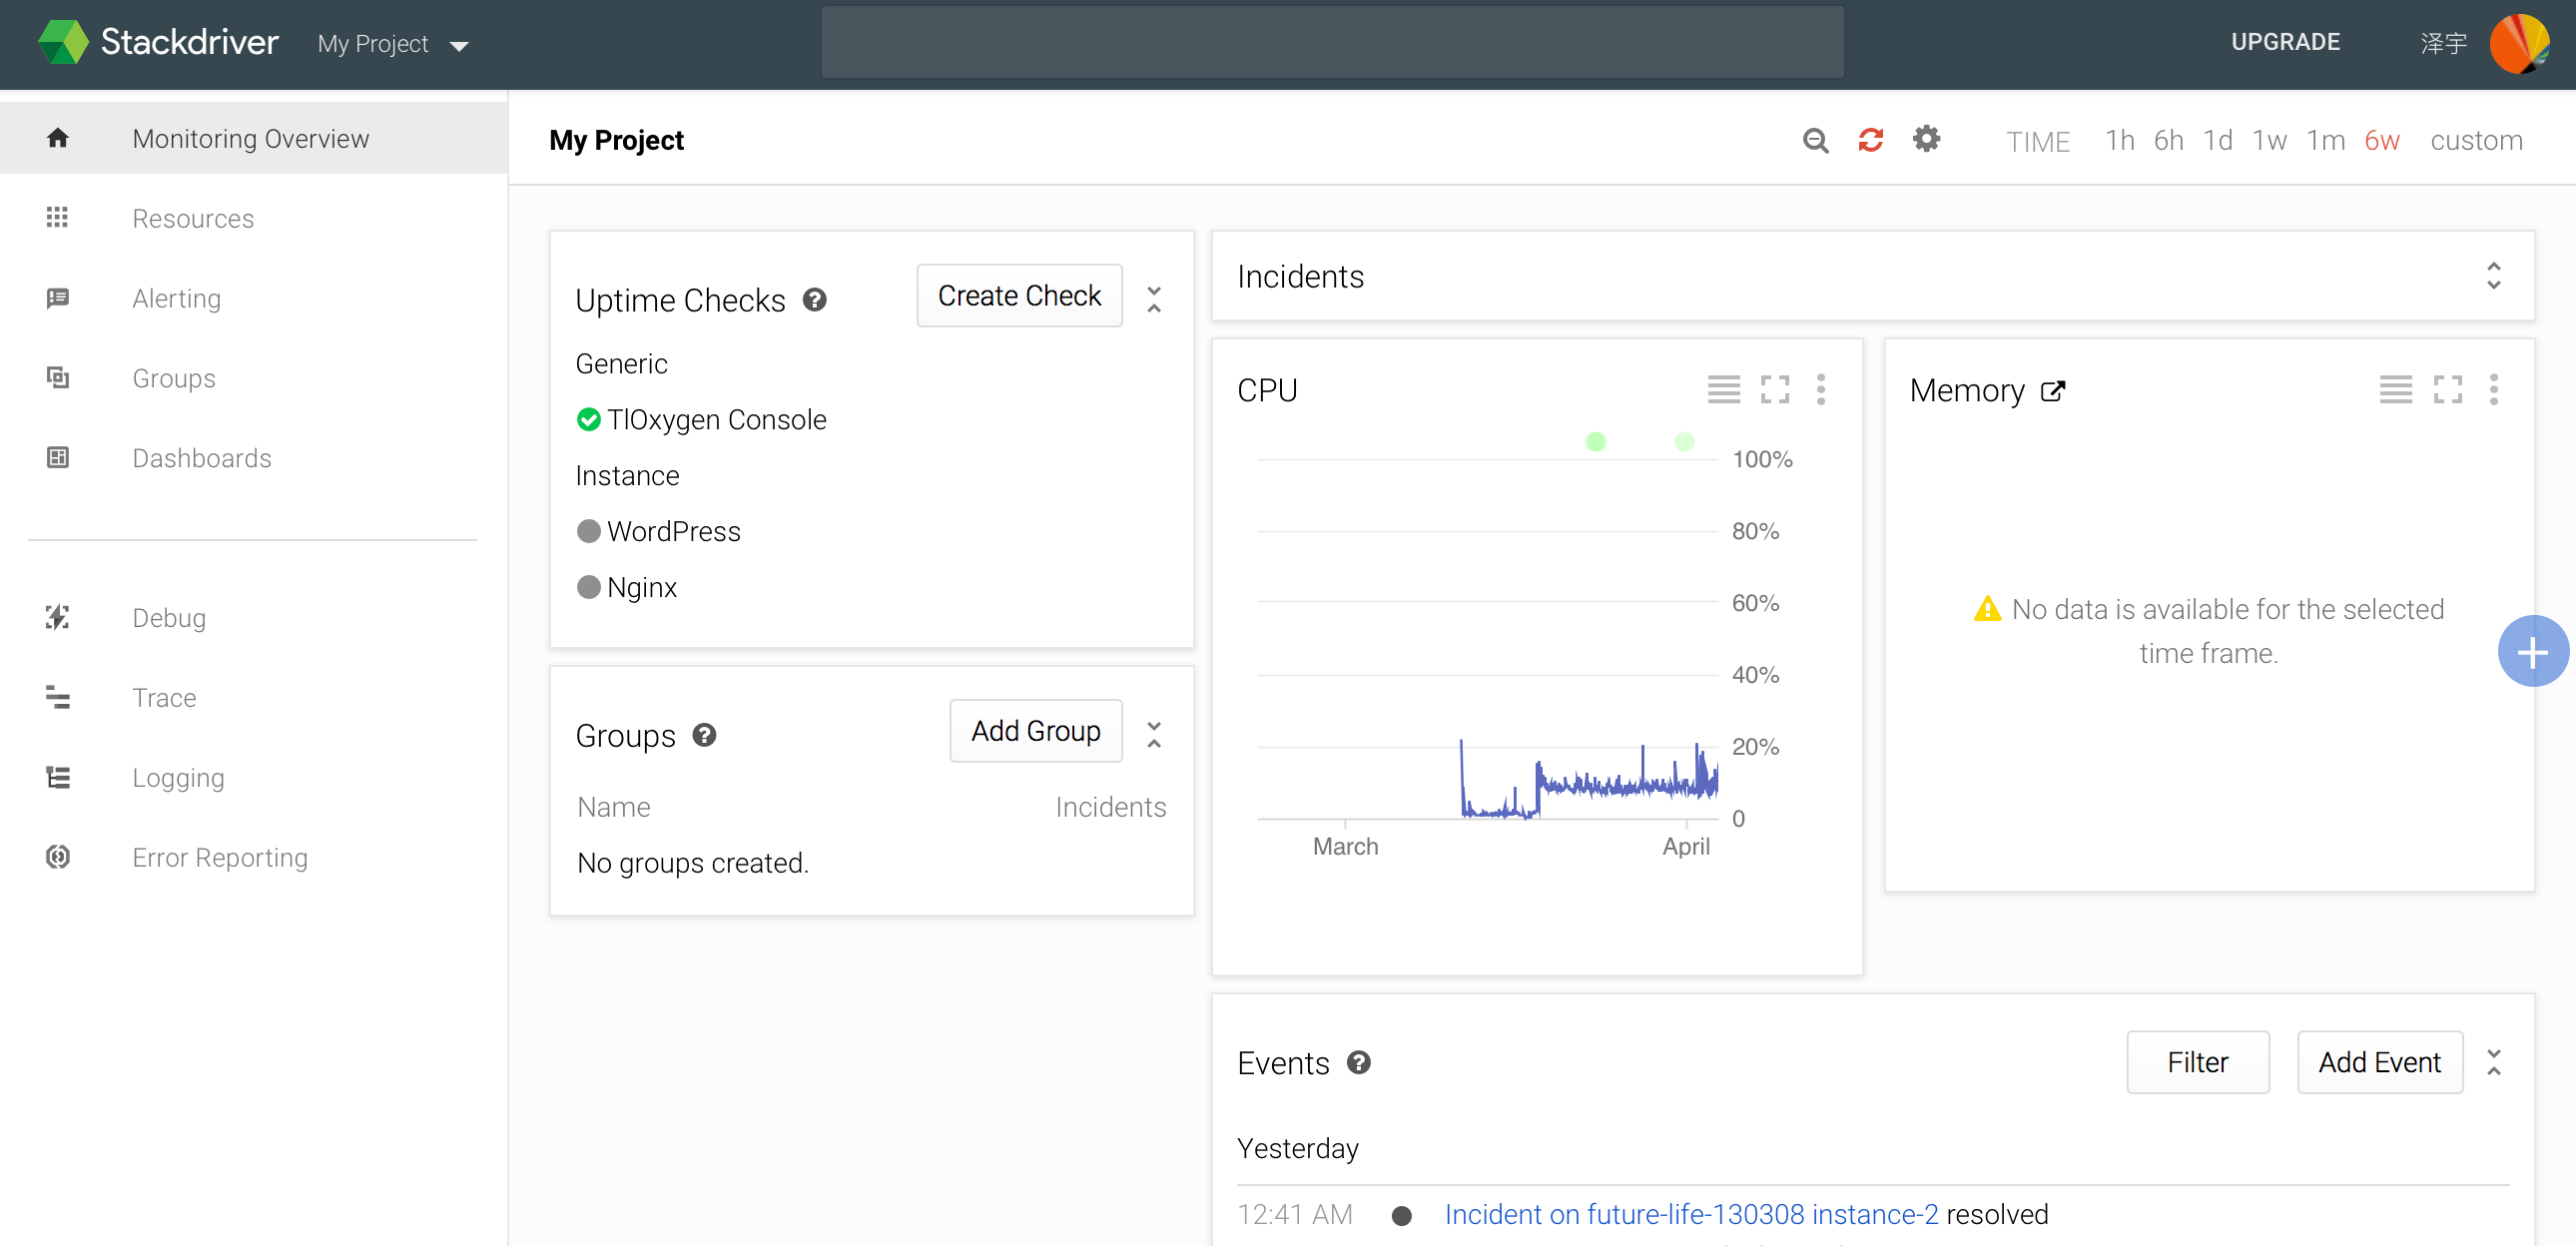The height and width of the screenshot is (1246, 2576).
Task: Select the 6w time range
Action: pos(2382,140)
